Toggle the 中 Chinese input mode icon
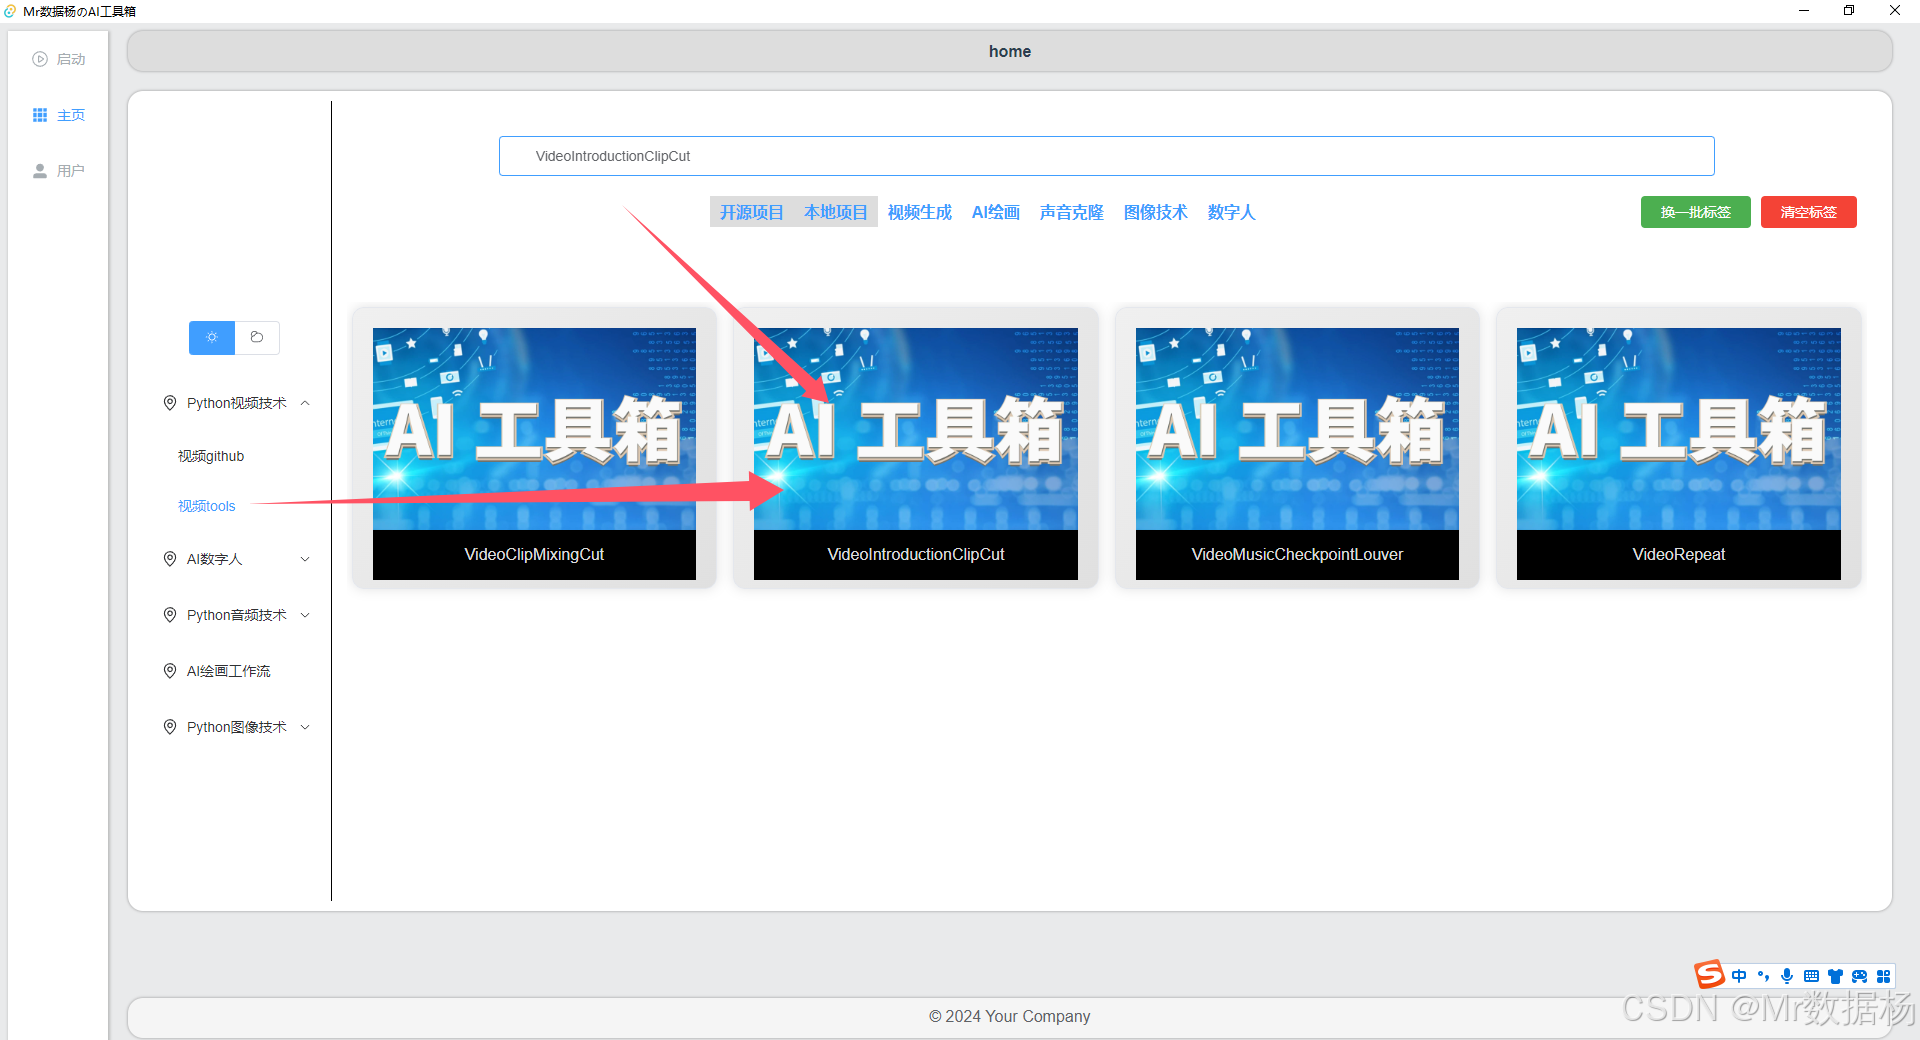The image size is (1920, 1040). 1739,976
